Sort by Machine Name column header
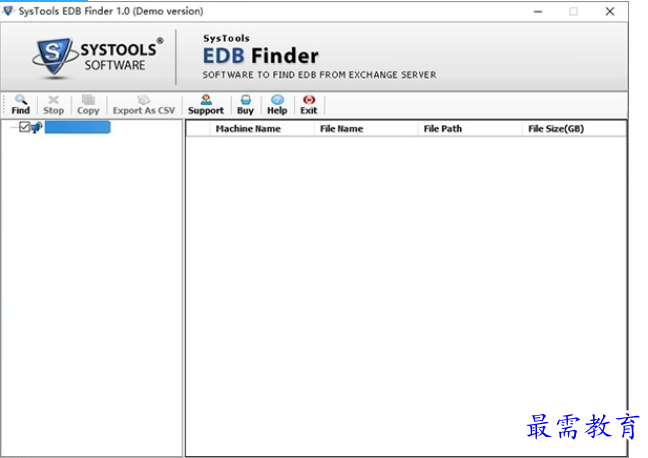The width and height of the screenshot is (648, 458). tap(262, 129)
